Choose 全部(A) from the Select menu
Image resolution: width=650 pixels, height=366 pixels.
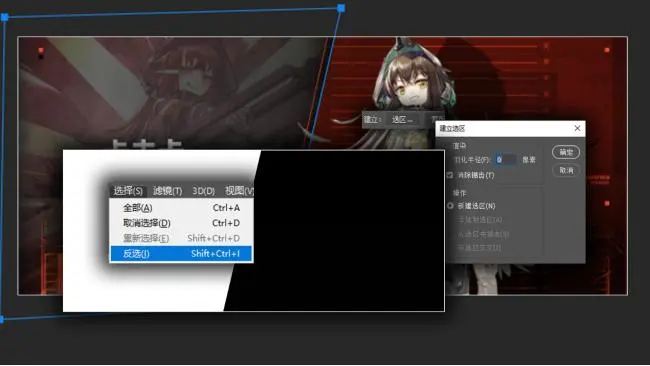pos(182,208)
